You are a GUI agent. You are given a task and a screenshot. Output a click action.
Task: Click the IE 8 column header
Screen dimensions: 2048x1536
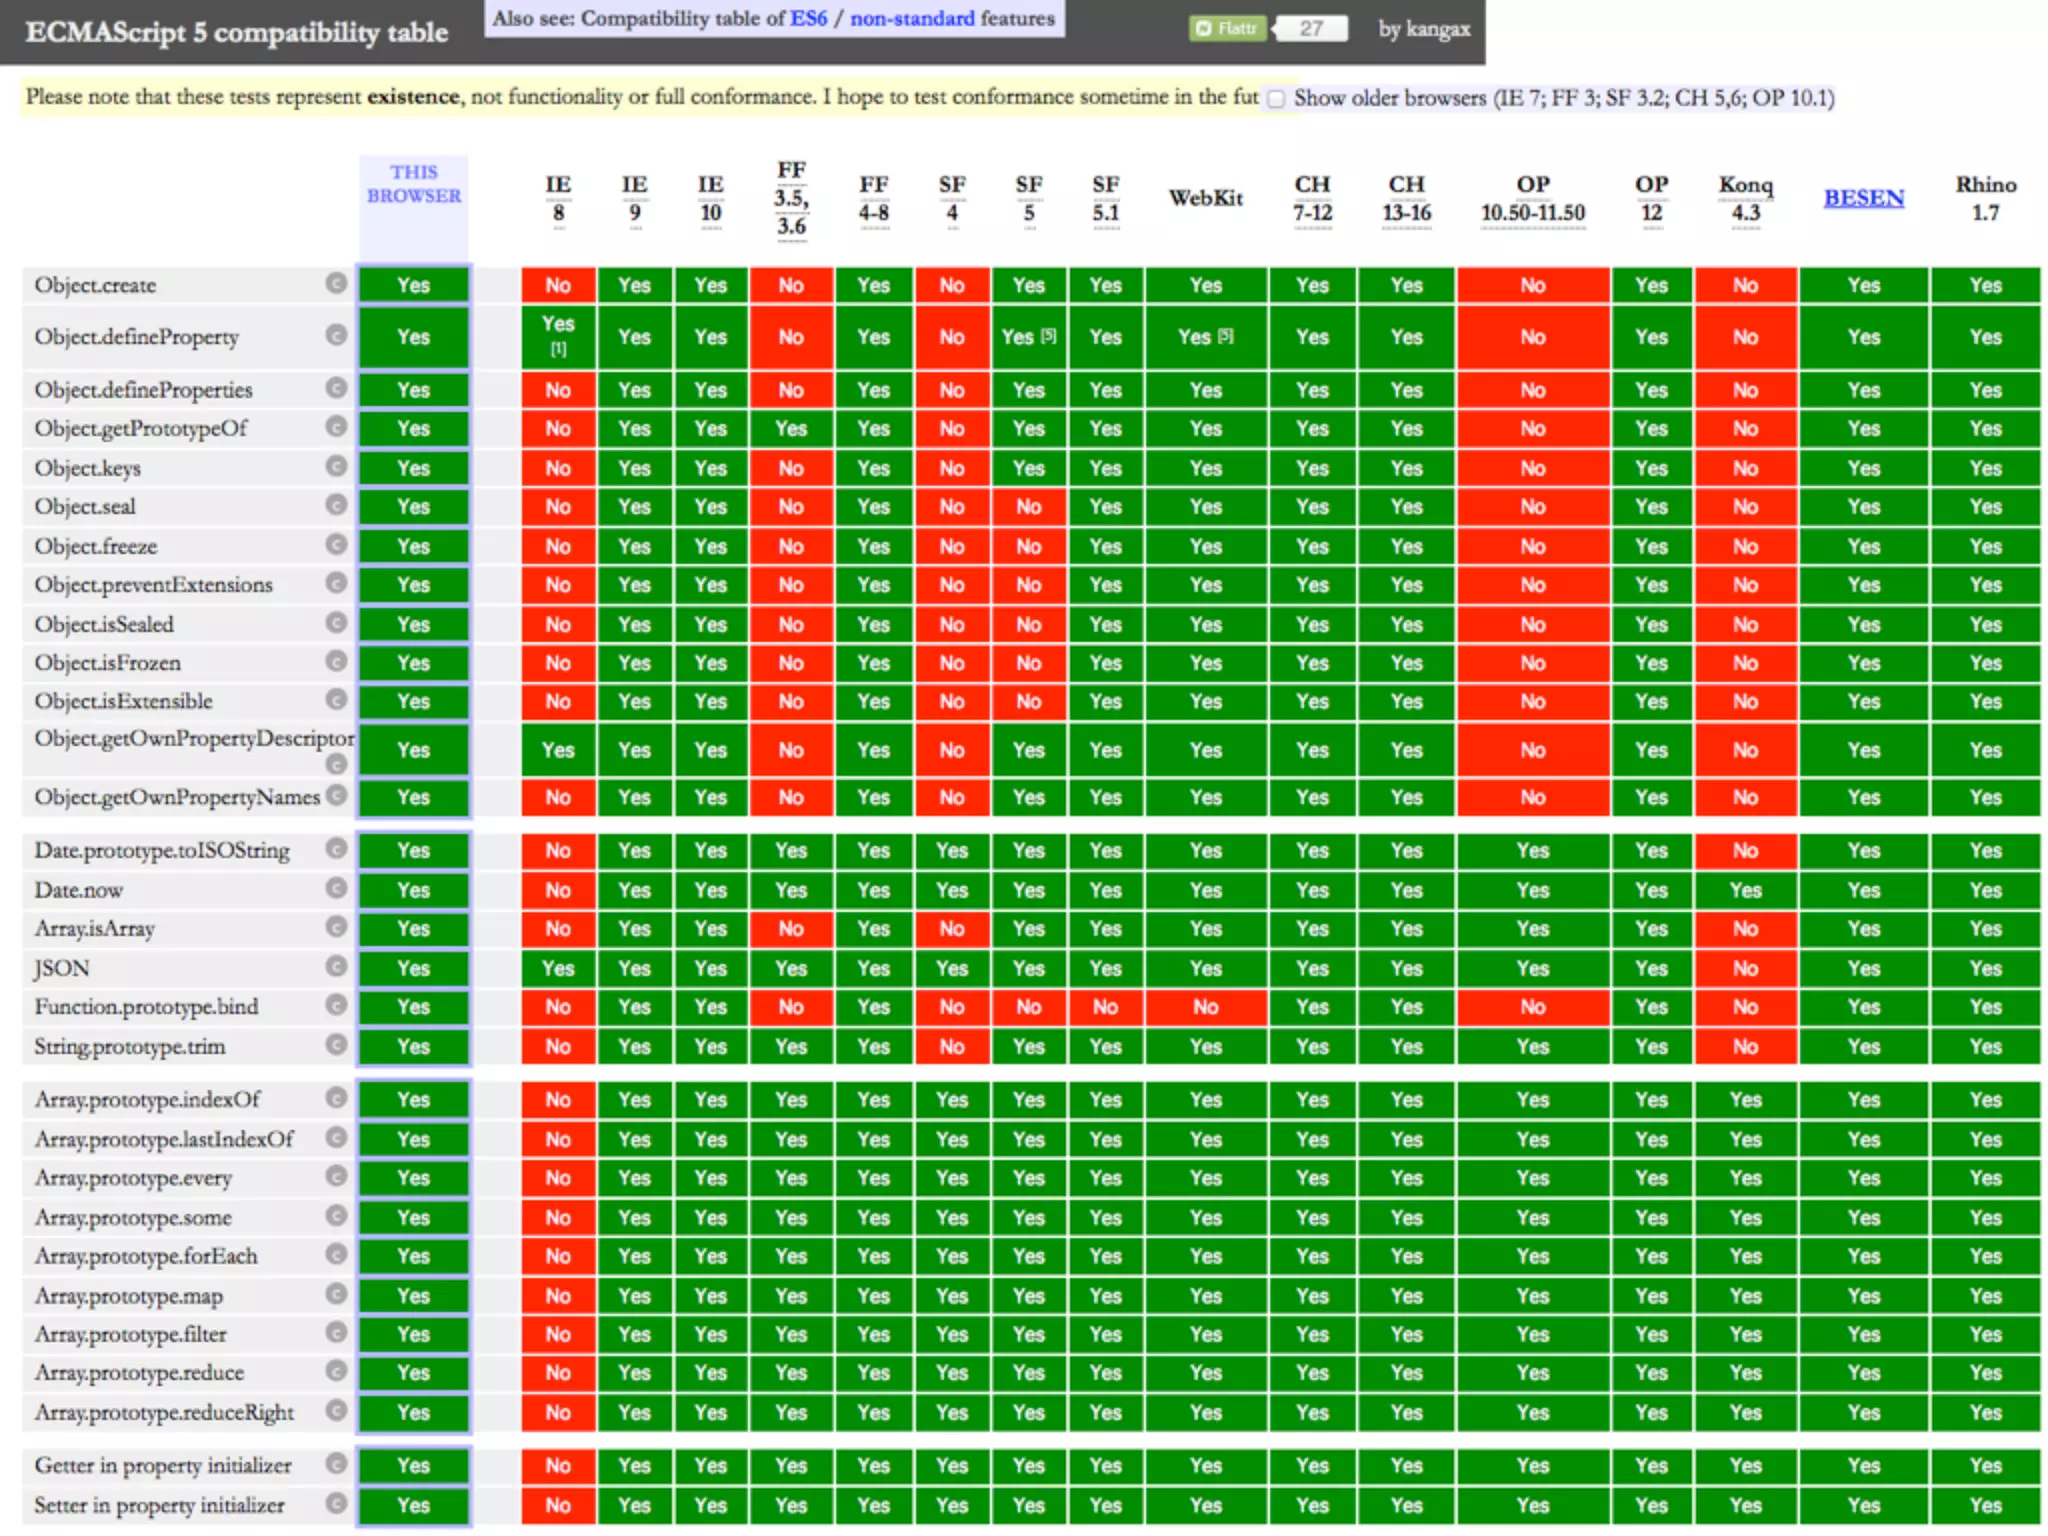558,198
